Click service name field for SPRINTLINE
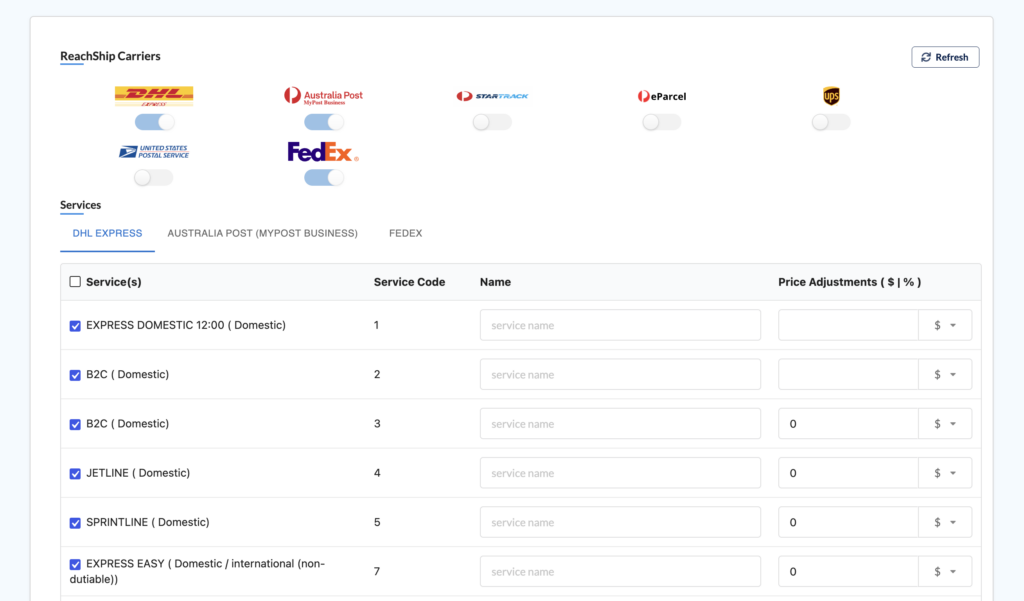1024x601 pixels. 620,523
